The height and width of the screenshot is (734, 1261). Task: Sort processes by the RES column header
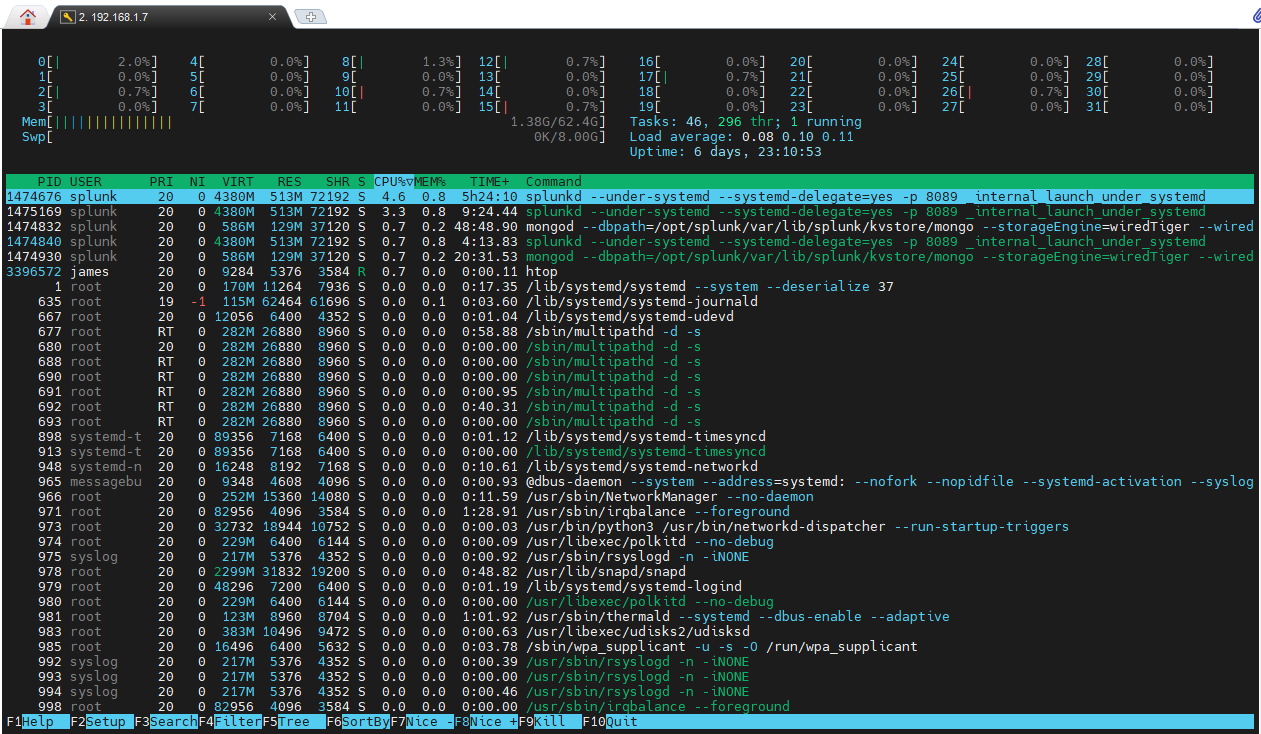[x=290, y=182]
